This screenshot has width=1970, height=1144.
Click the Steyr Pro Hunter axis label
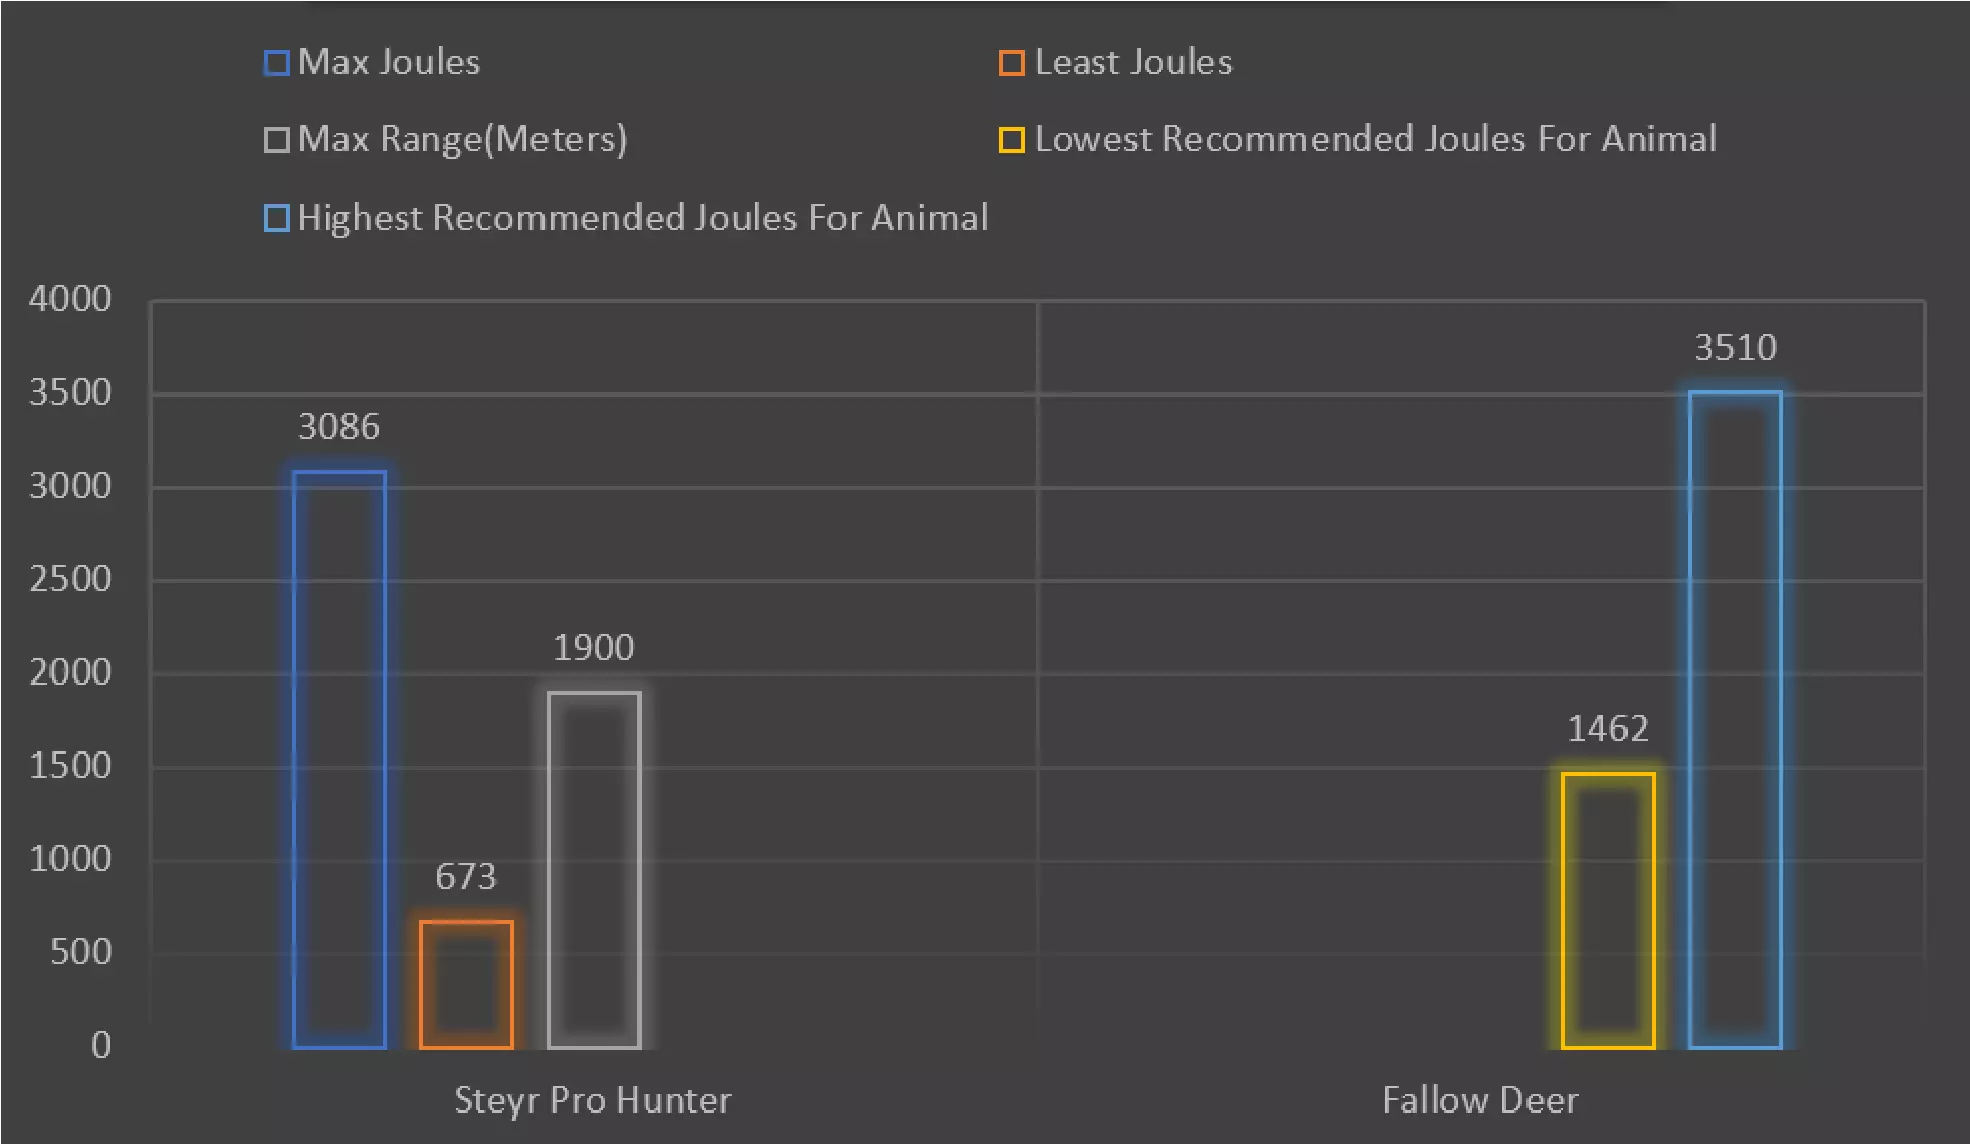(x=593, y=1100)
